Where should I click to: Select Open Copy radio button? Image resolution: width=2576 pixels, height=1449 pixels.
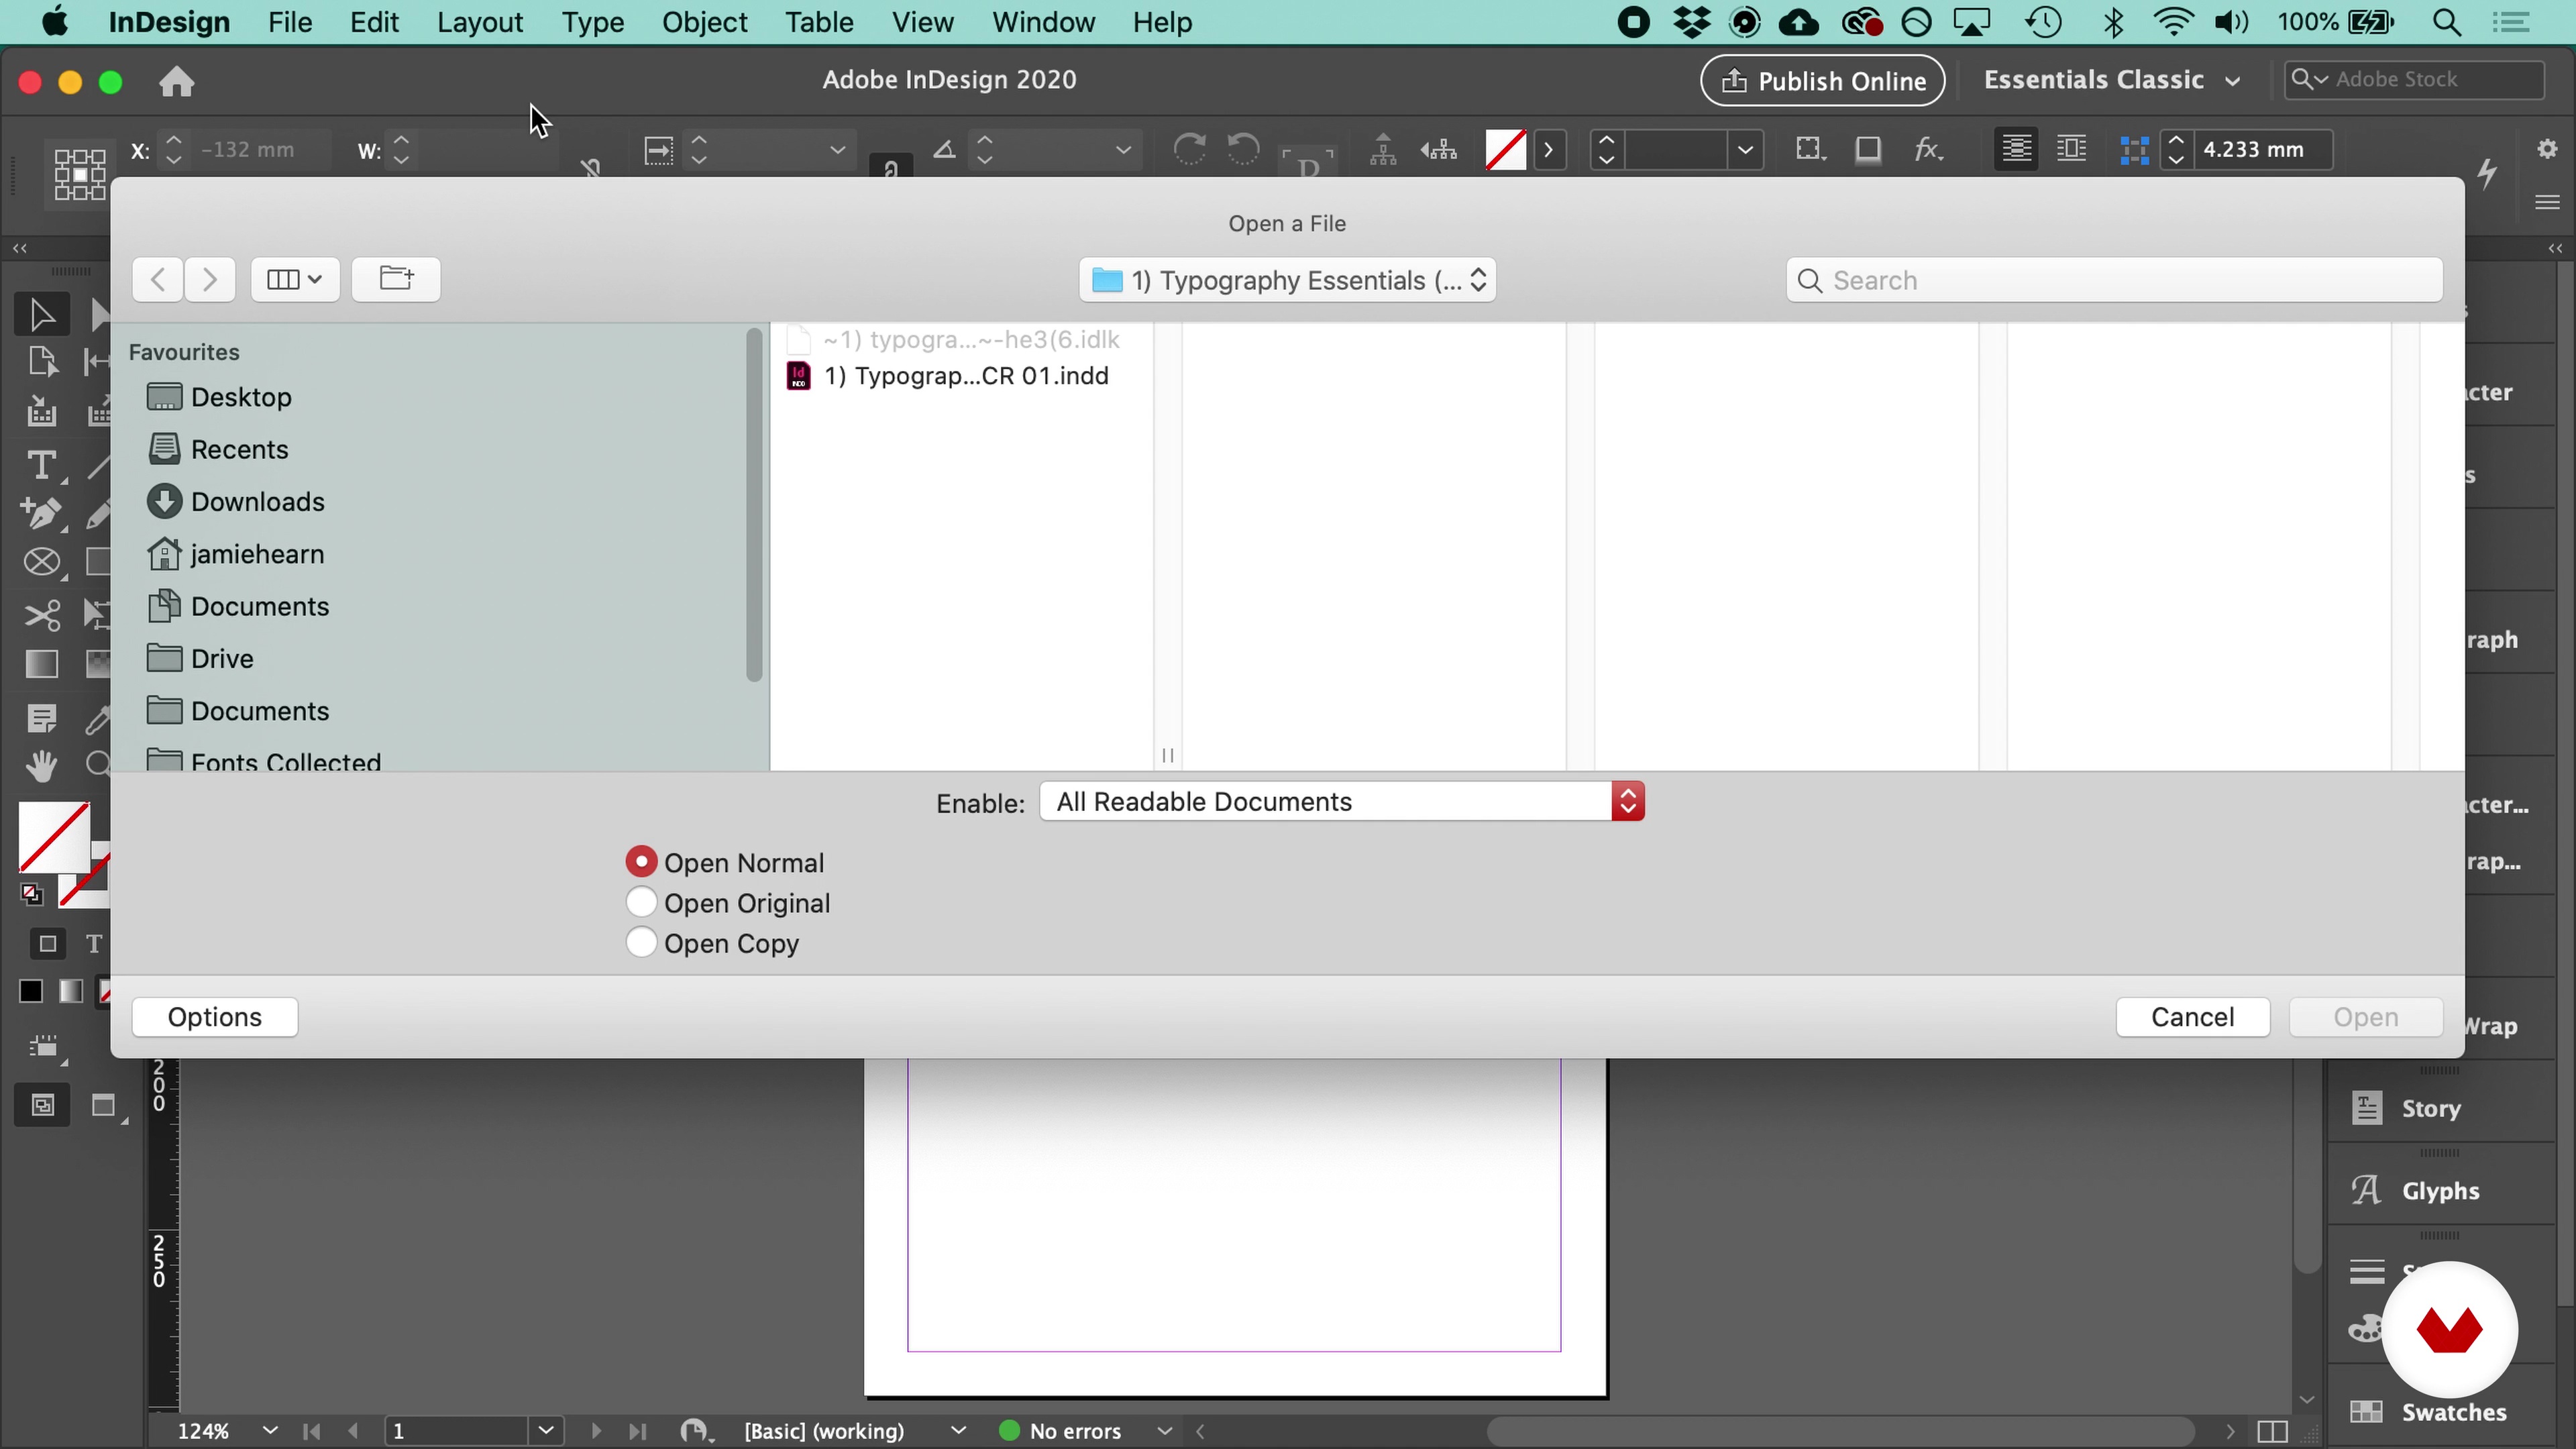click(x=641, y=942)
